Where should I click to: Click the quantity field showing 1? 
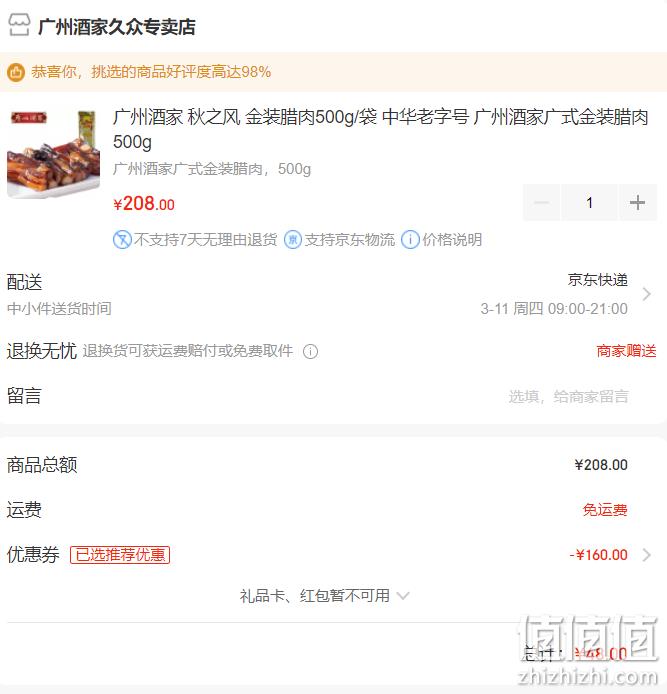[x=590, y=203]
